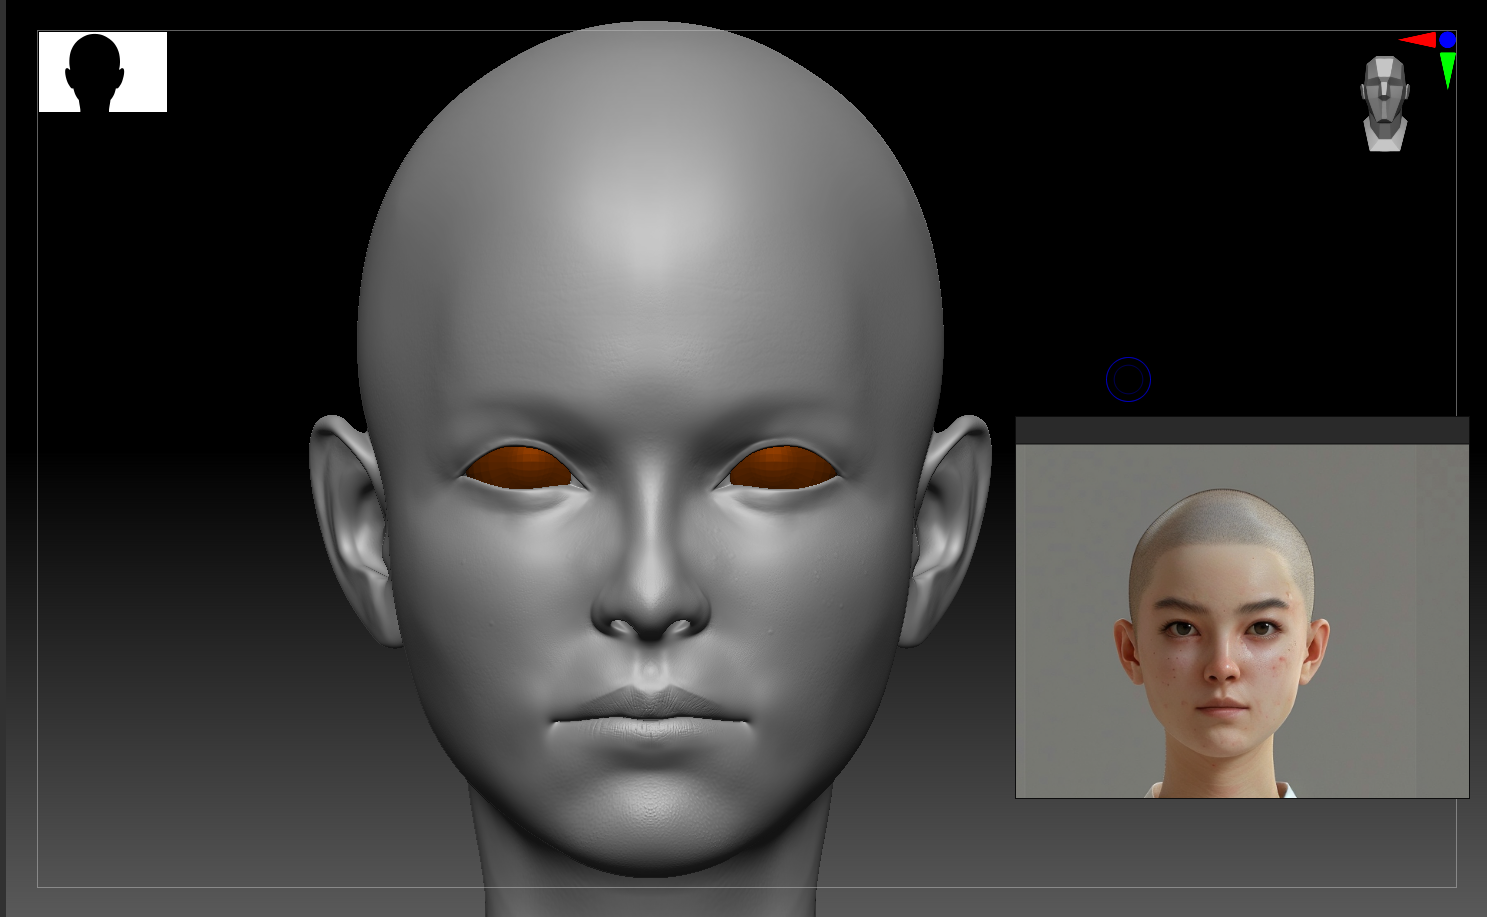Screen dimensions: 1487x917
Task: Click the reference photo of shaved-head woman
Action: 1242,621
